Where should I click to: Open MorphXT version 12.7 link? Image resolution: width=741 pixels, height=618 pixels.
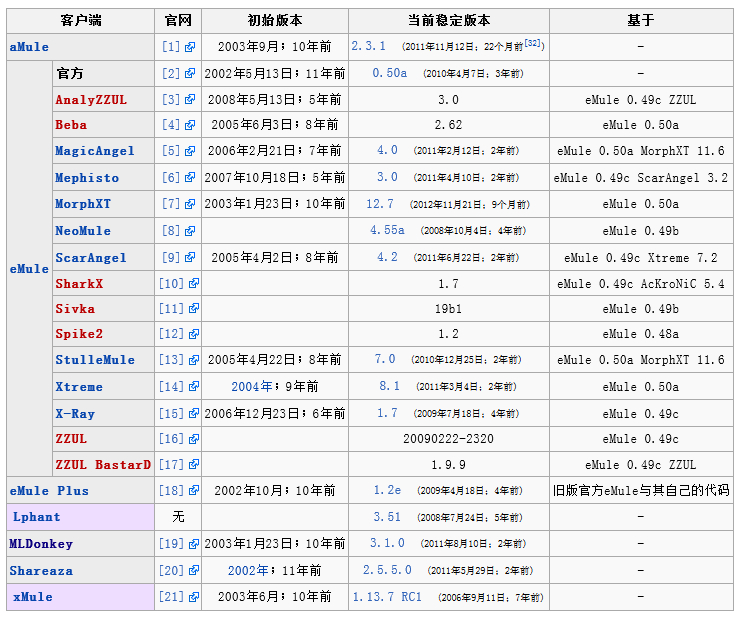[x=380, y=204]
